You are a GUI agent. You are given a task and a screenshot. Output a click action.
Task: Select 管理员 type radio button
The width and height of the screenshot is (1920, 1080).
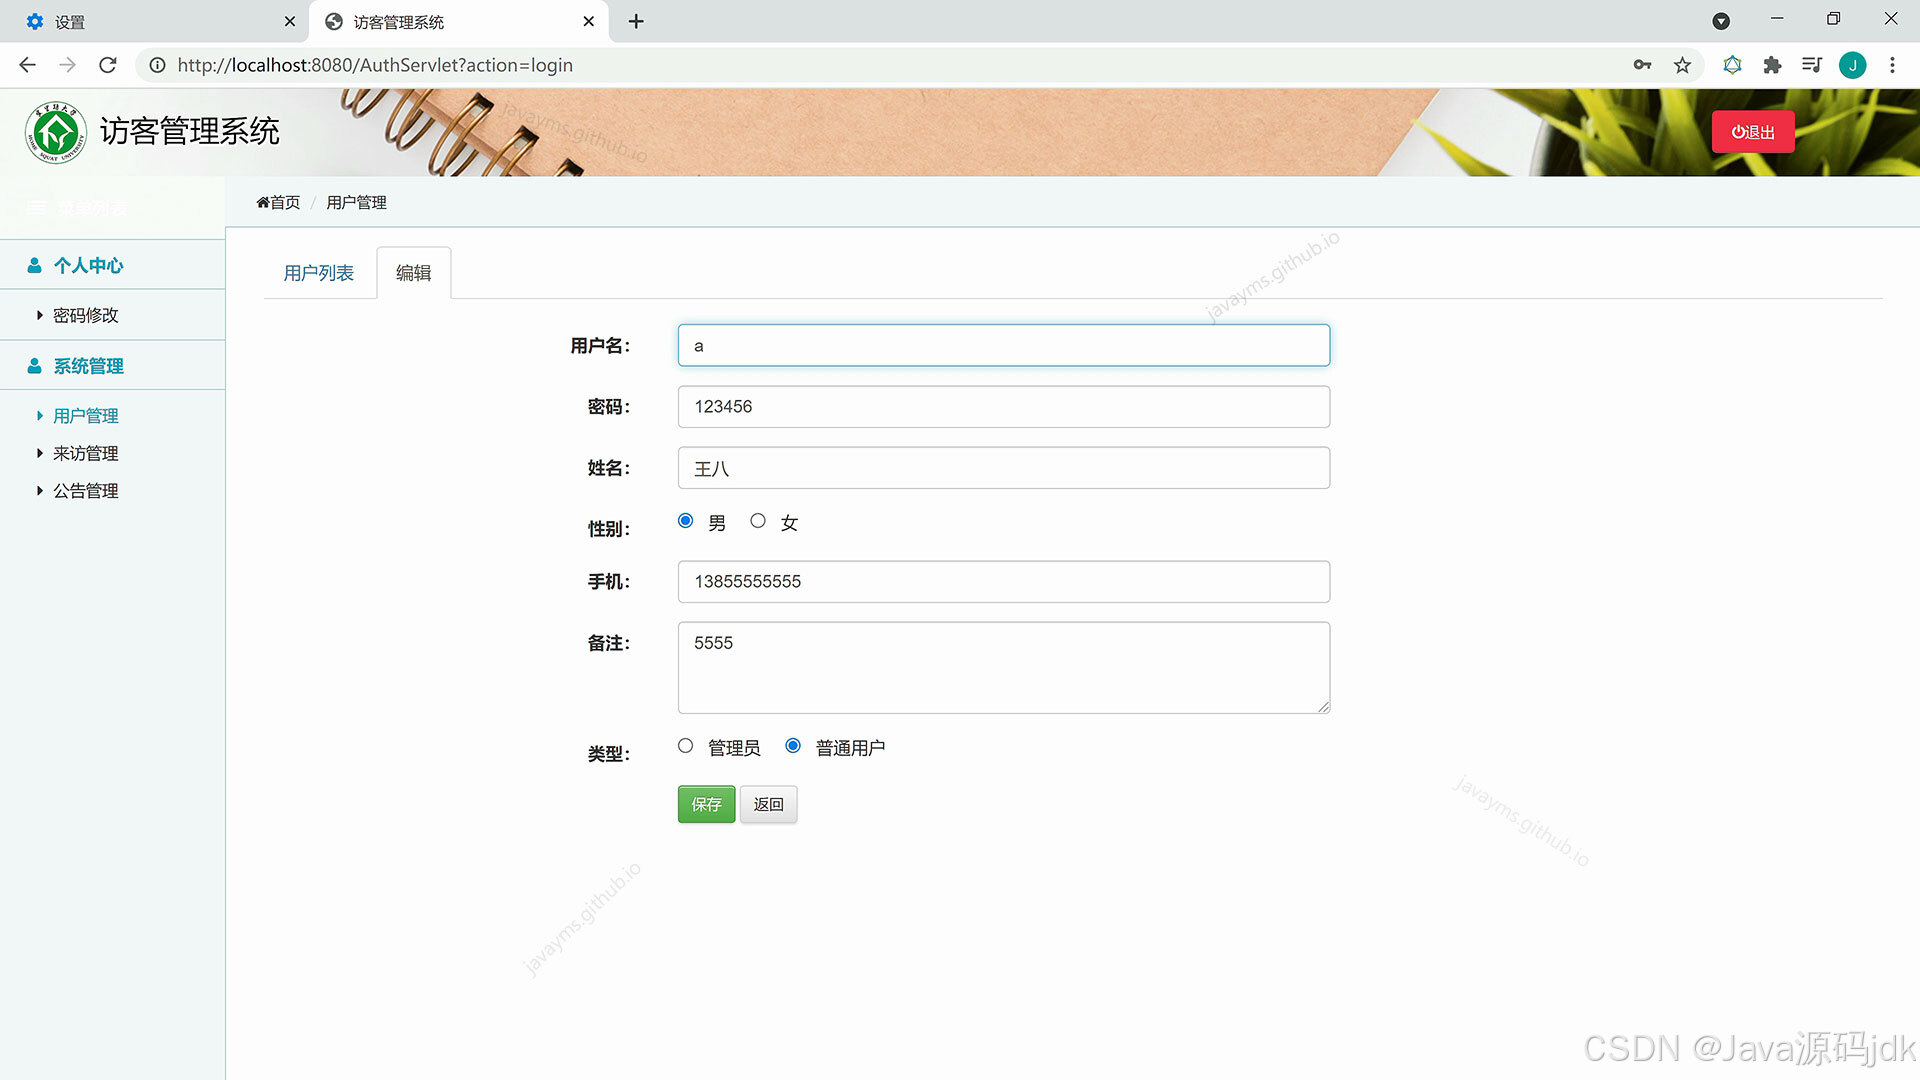(x=685, y=746)
